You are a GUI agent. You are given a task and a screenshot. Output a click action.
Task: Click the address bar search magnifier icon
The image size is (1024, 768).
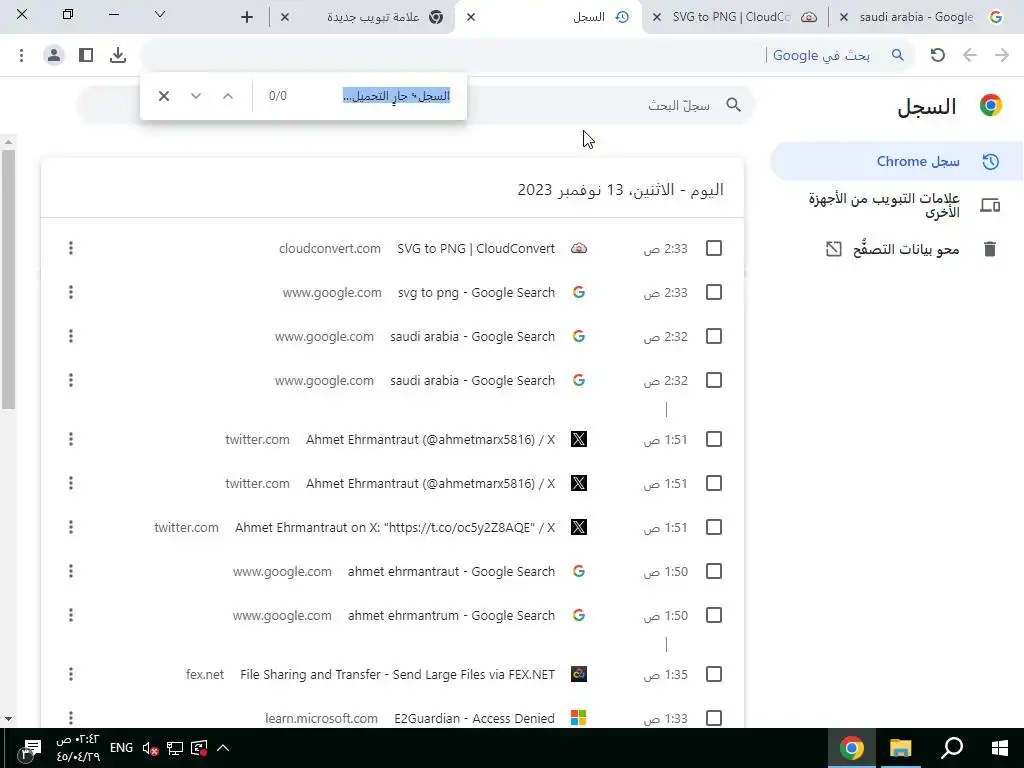pyautogui.click(x=898, y=55)
